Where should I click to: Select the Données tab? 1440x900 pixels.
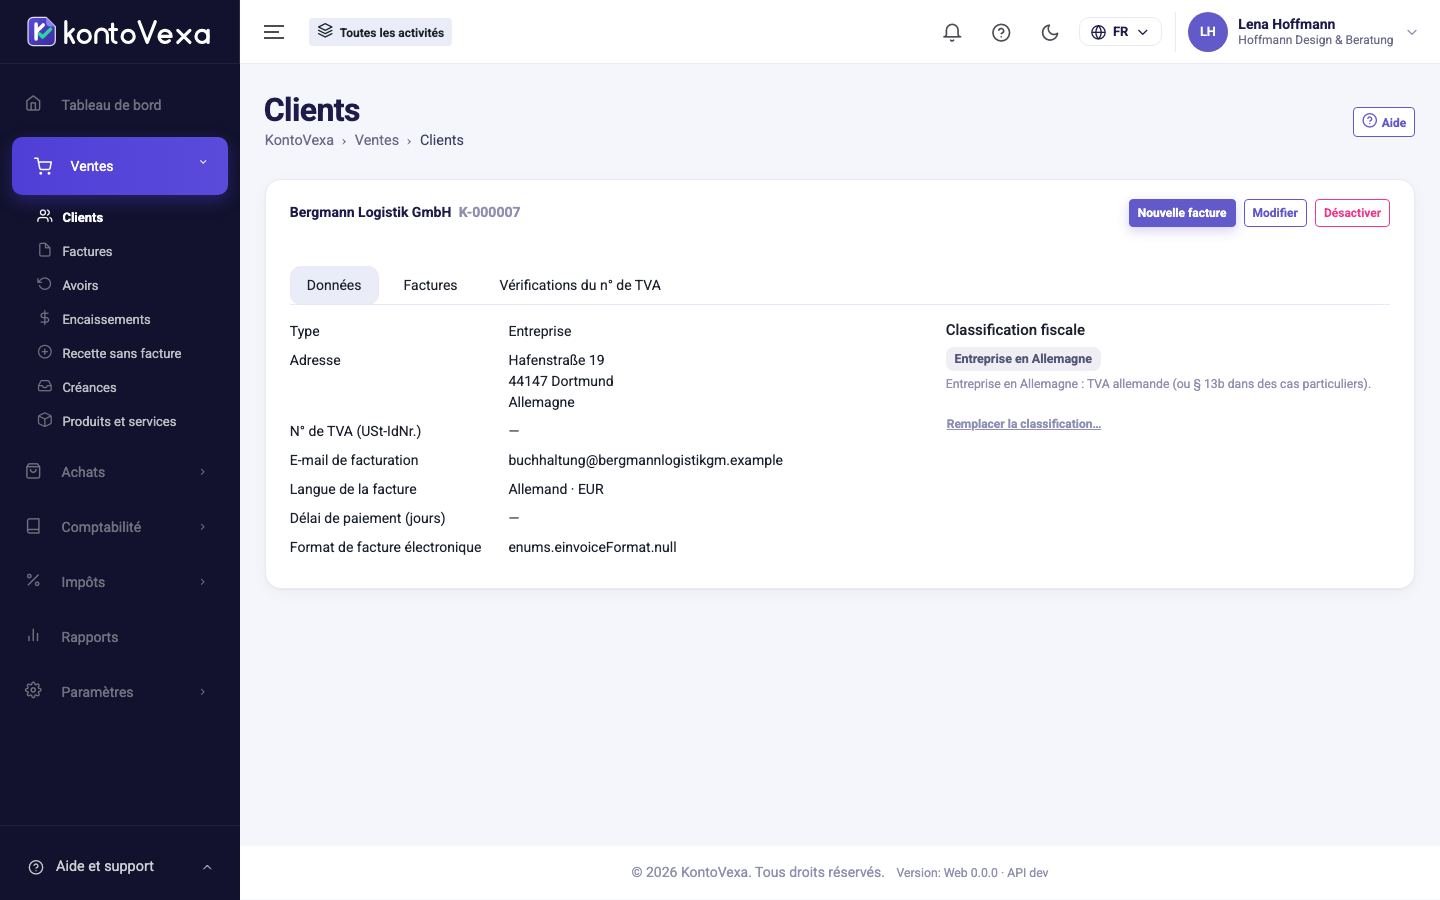click(334, 285)
